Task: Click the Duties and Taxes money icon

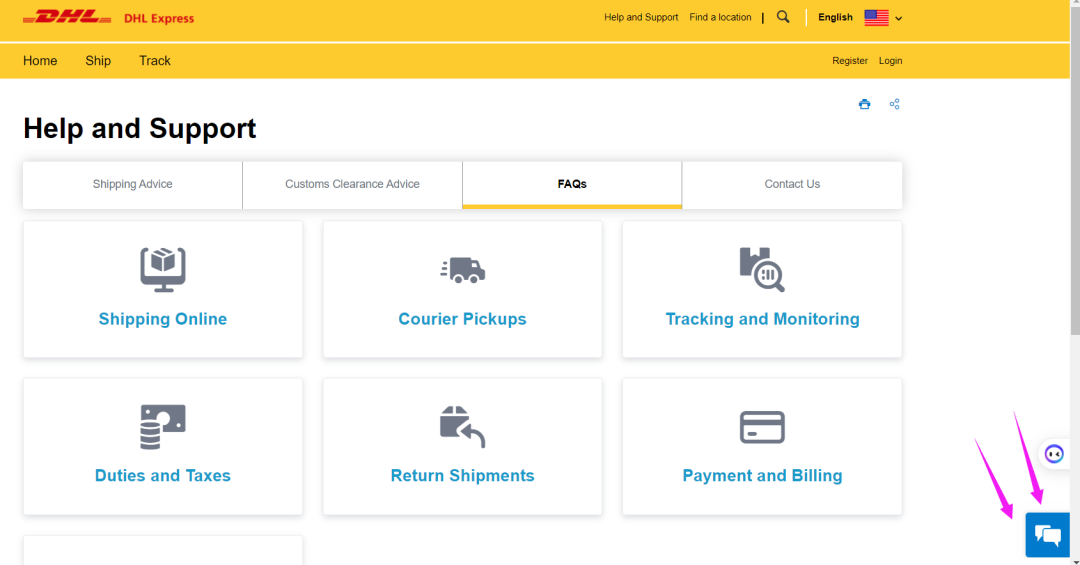Action: click(x=163, y=427)
